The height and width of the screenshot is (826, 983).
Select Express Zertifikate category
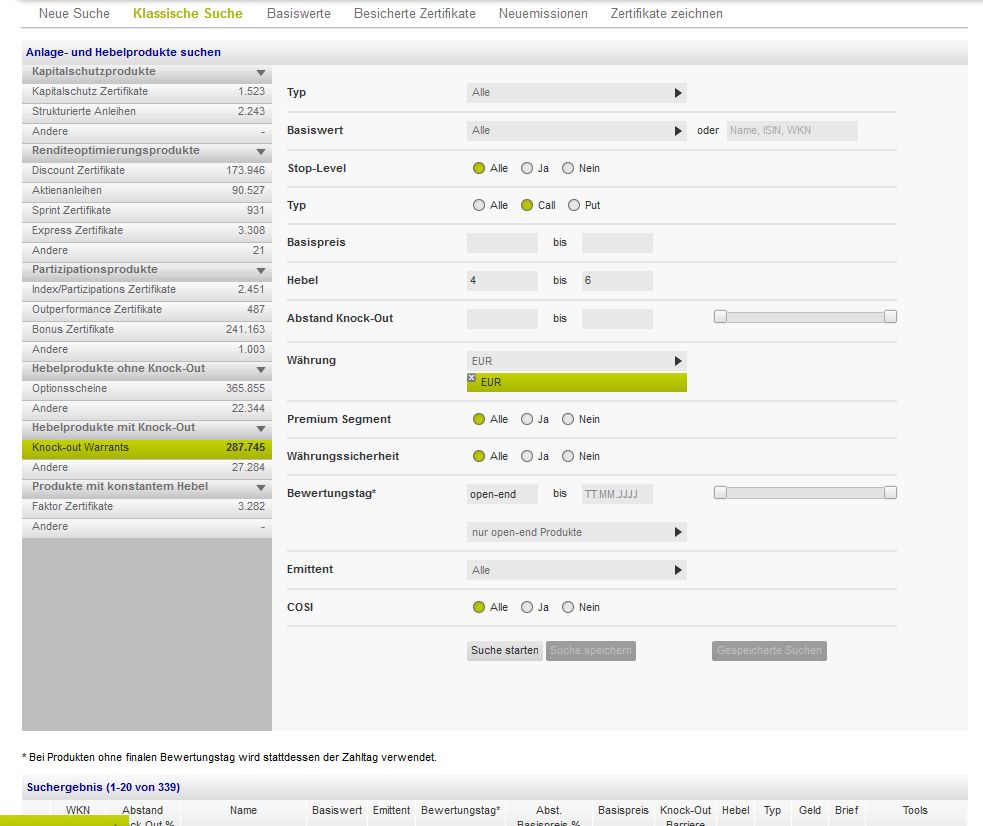coord(147,231)
